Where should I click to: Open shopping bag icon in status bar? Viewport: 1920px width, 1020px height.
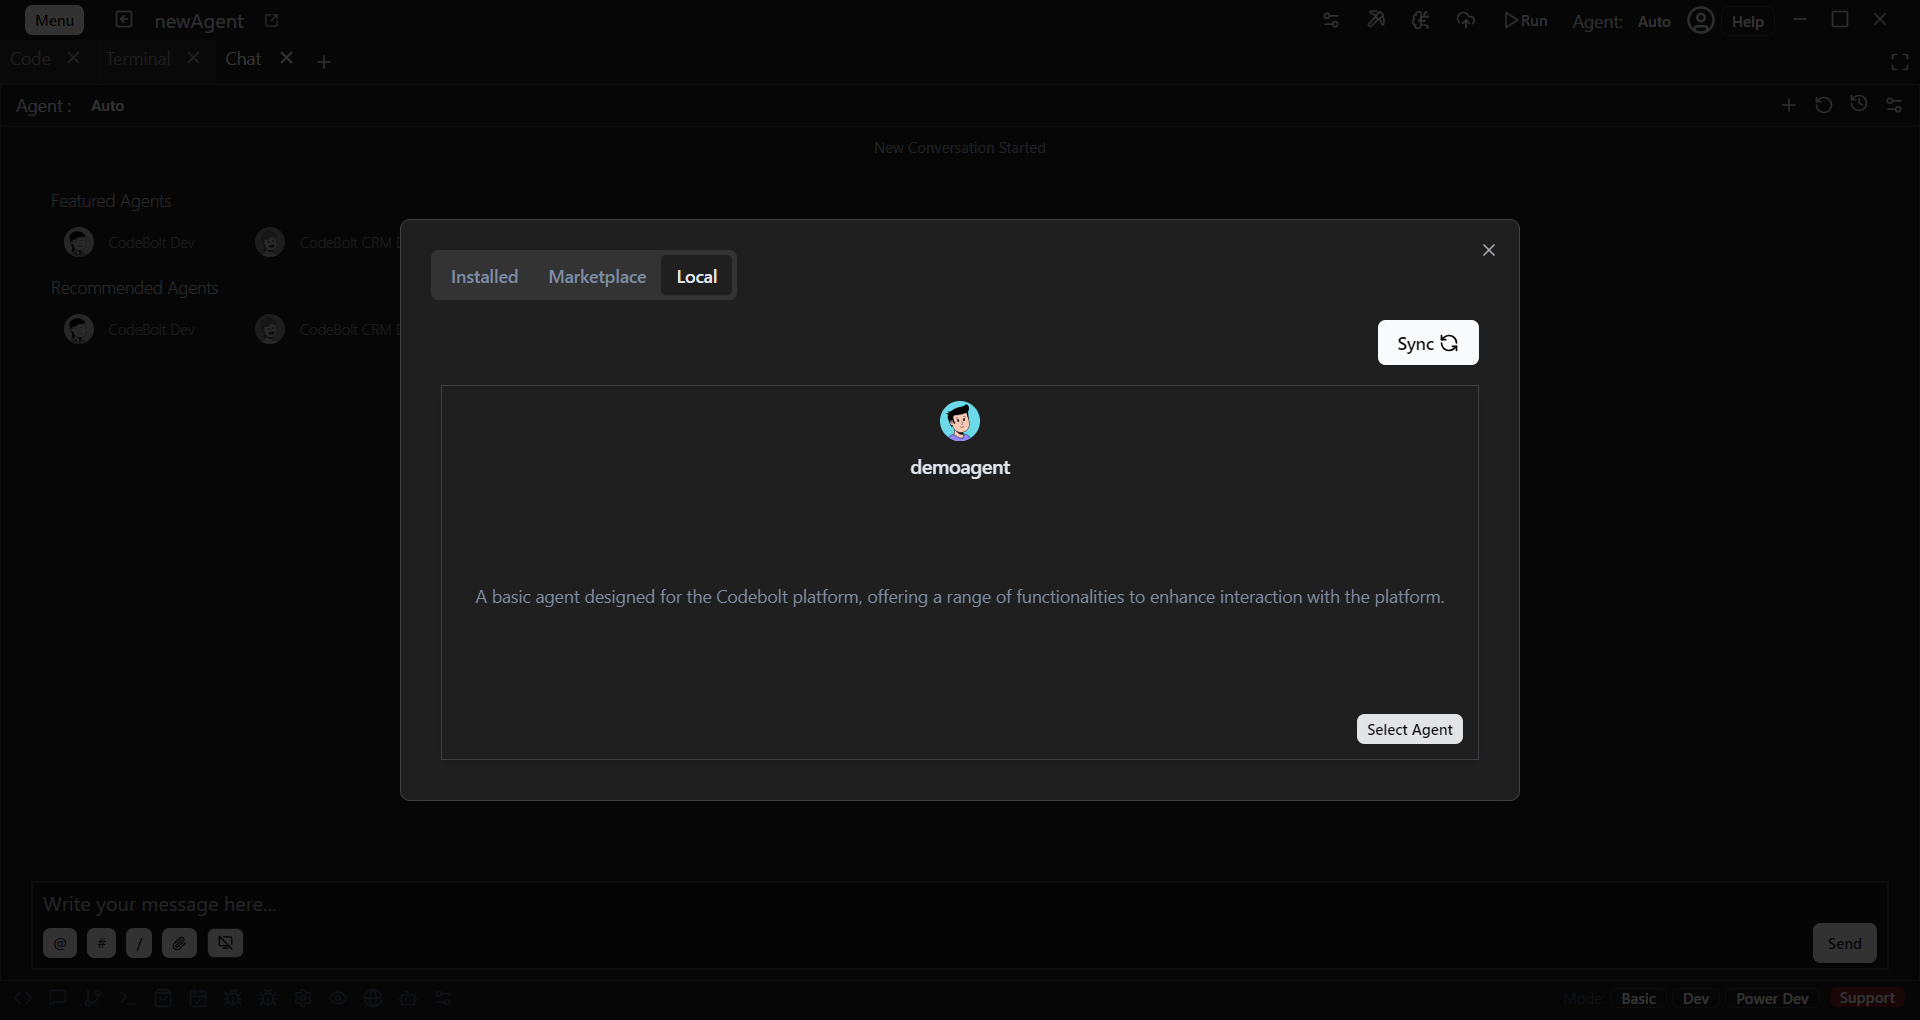pos(163,998)
